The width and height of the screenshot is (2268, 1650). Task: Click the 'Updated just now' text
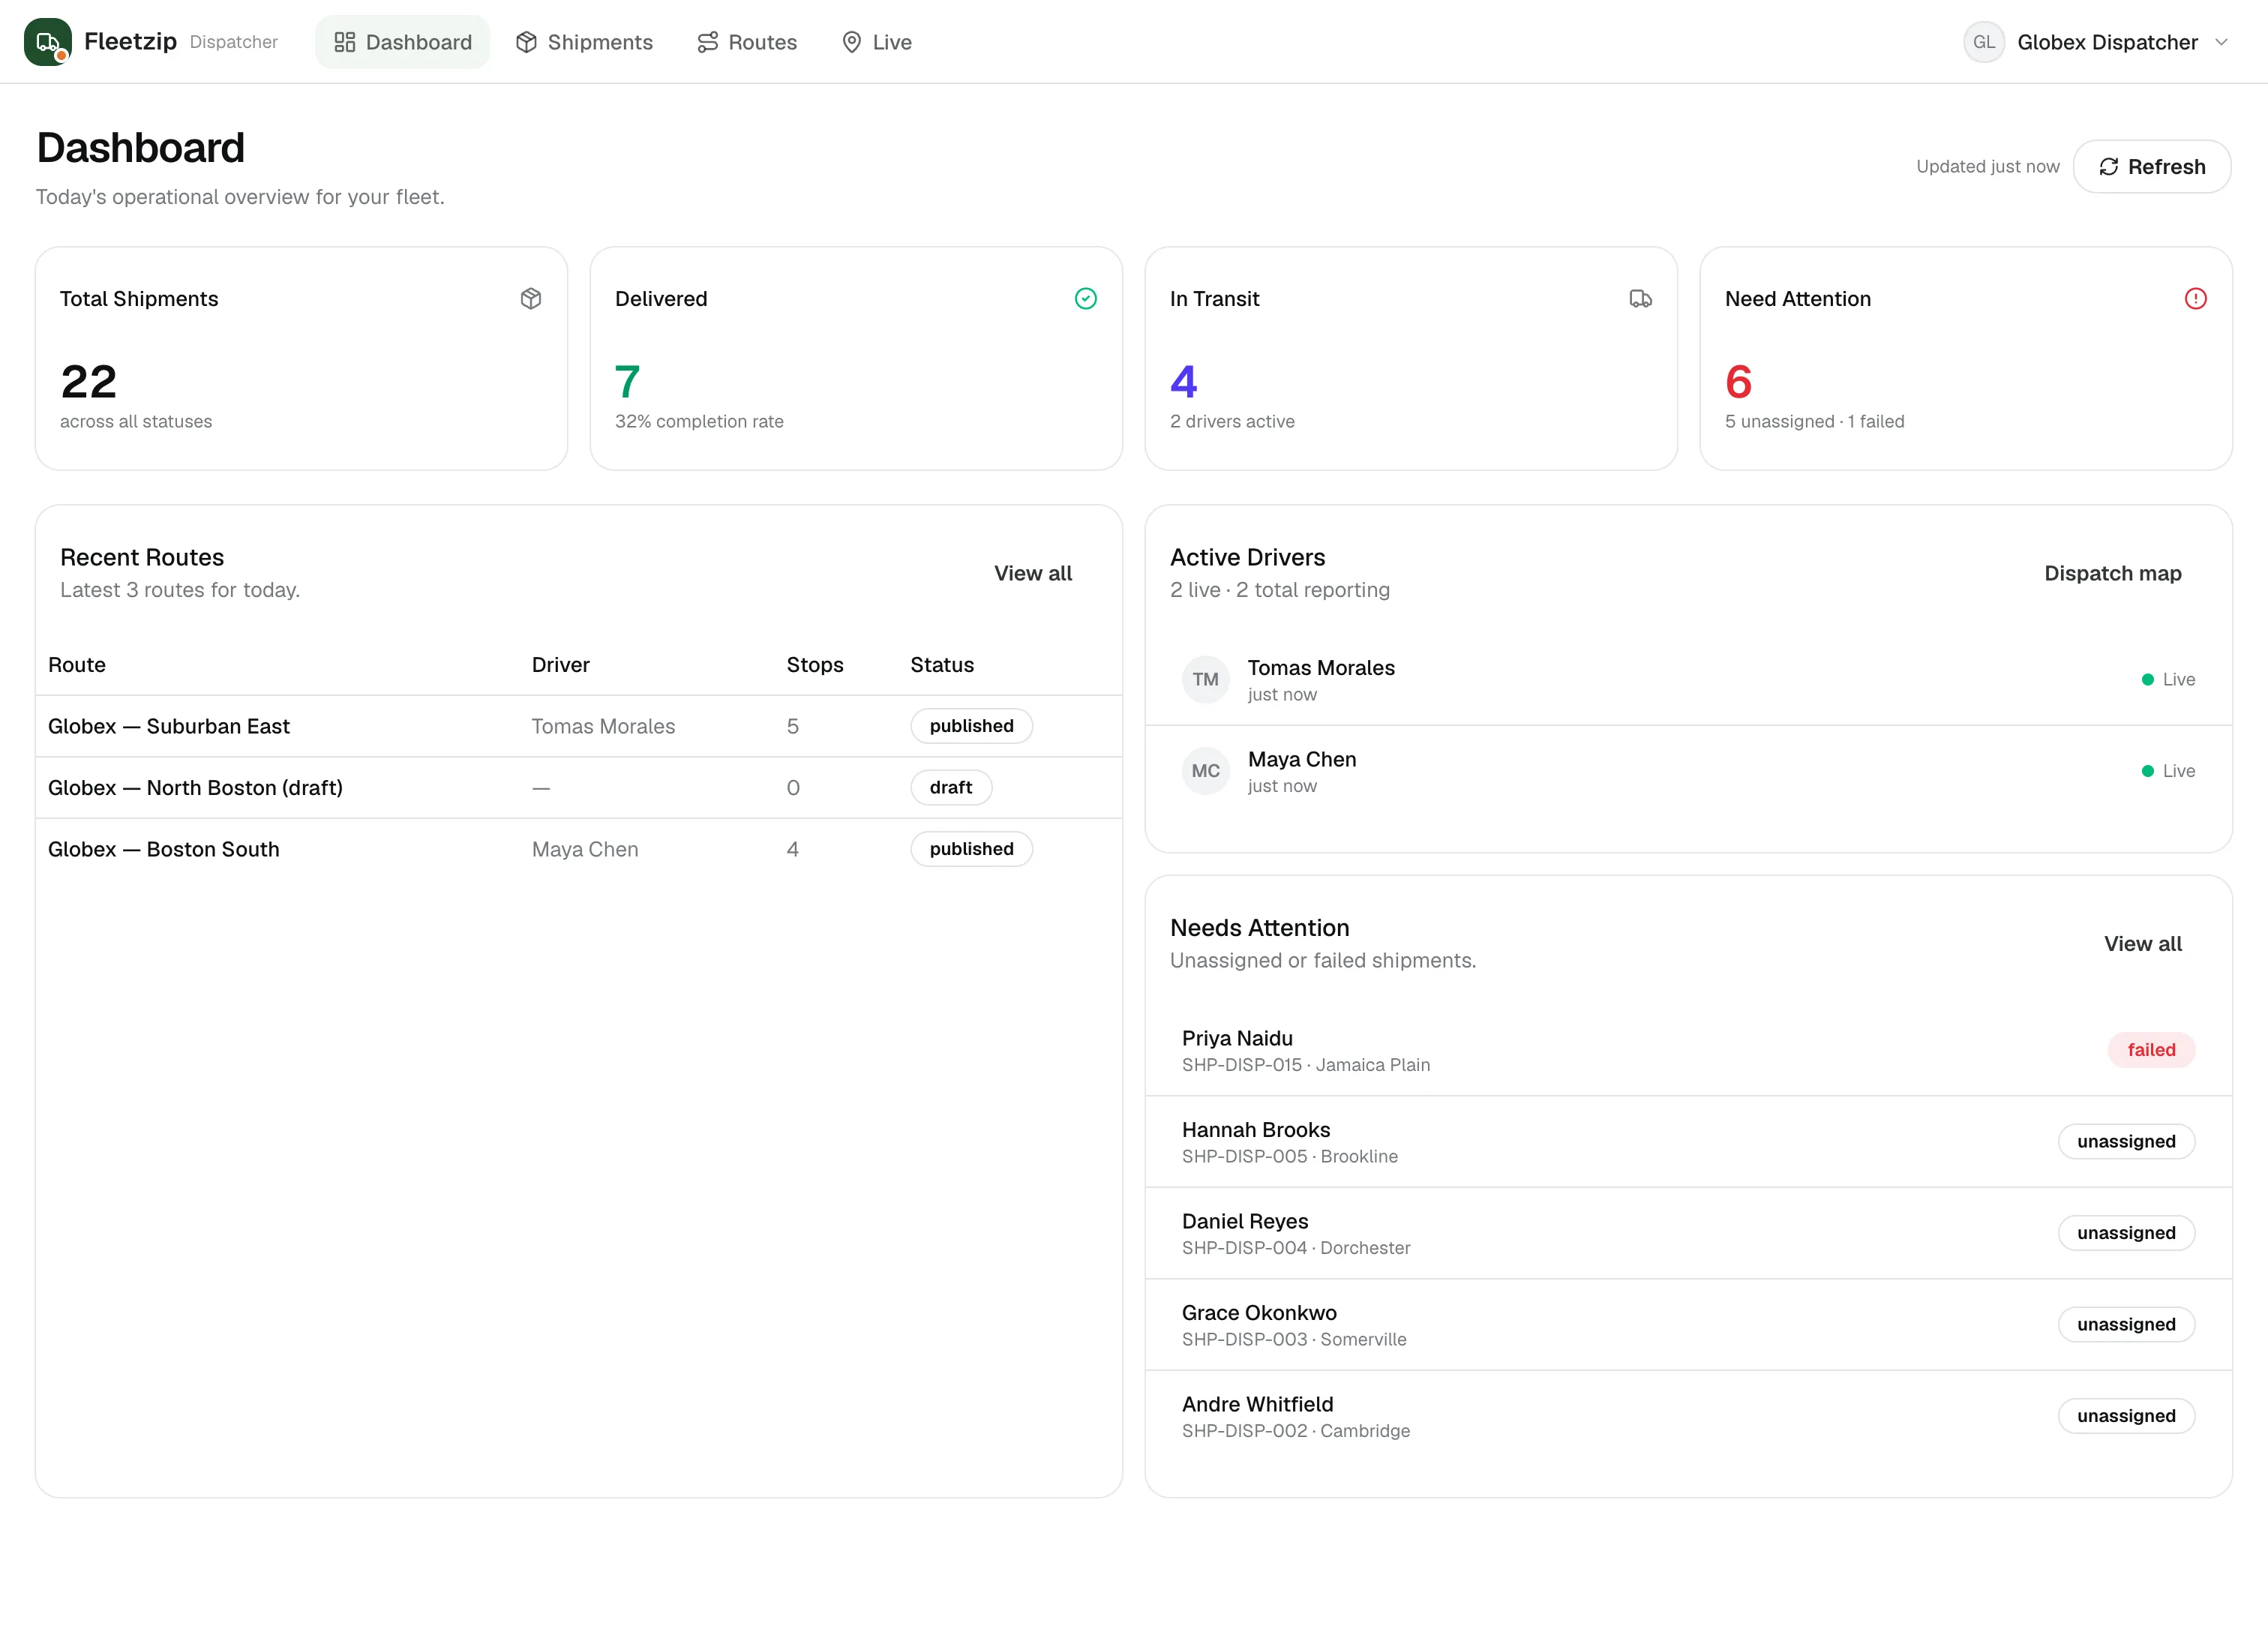[1988, 167]
